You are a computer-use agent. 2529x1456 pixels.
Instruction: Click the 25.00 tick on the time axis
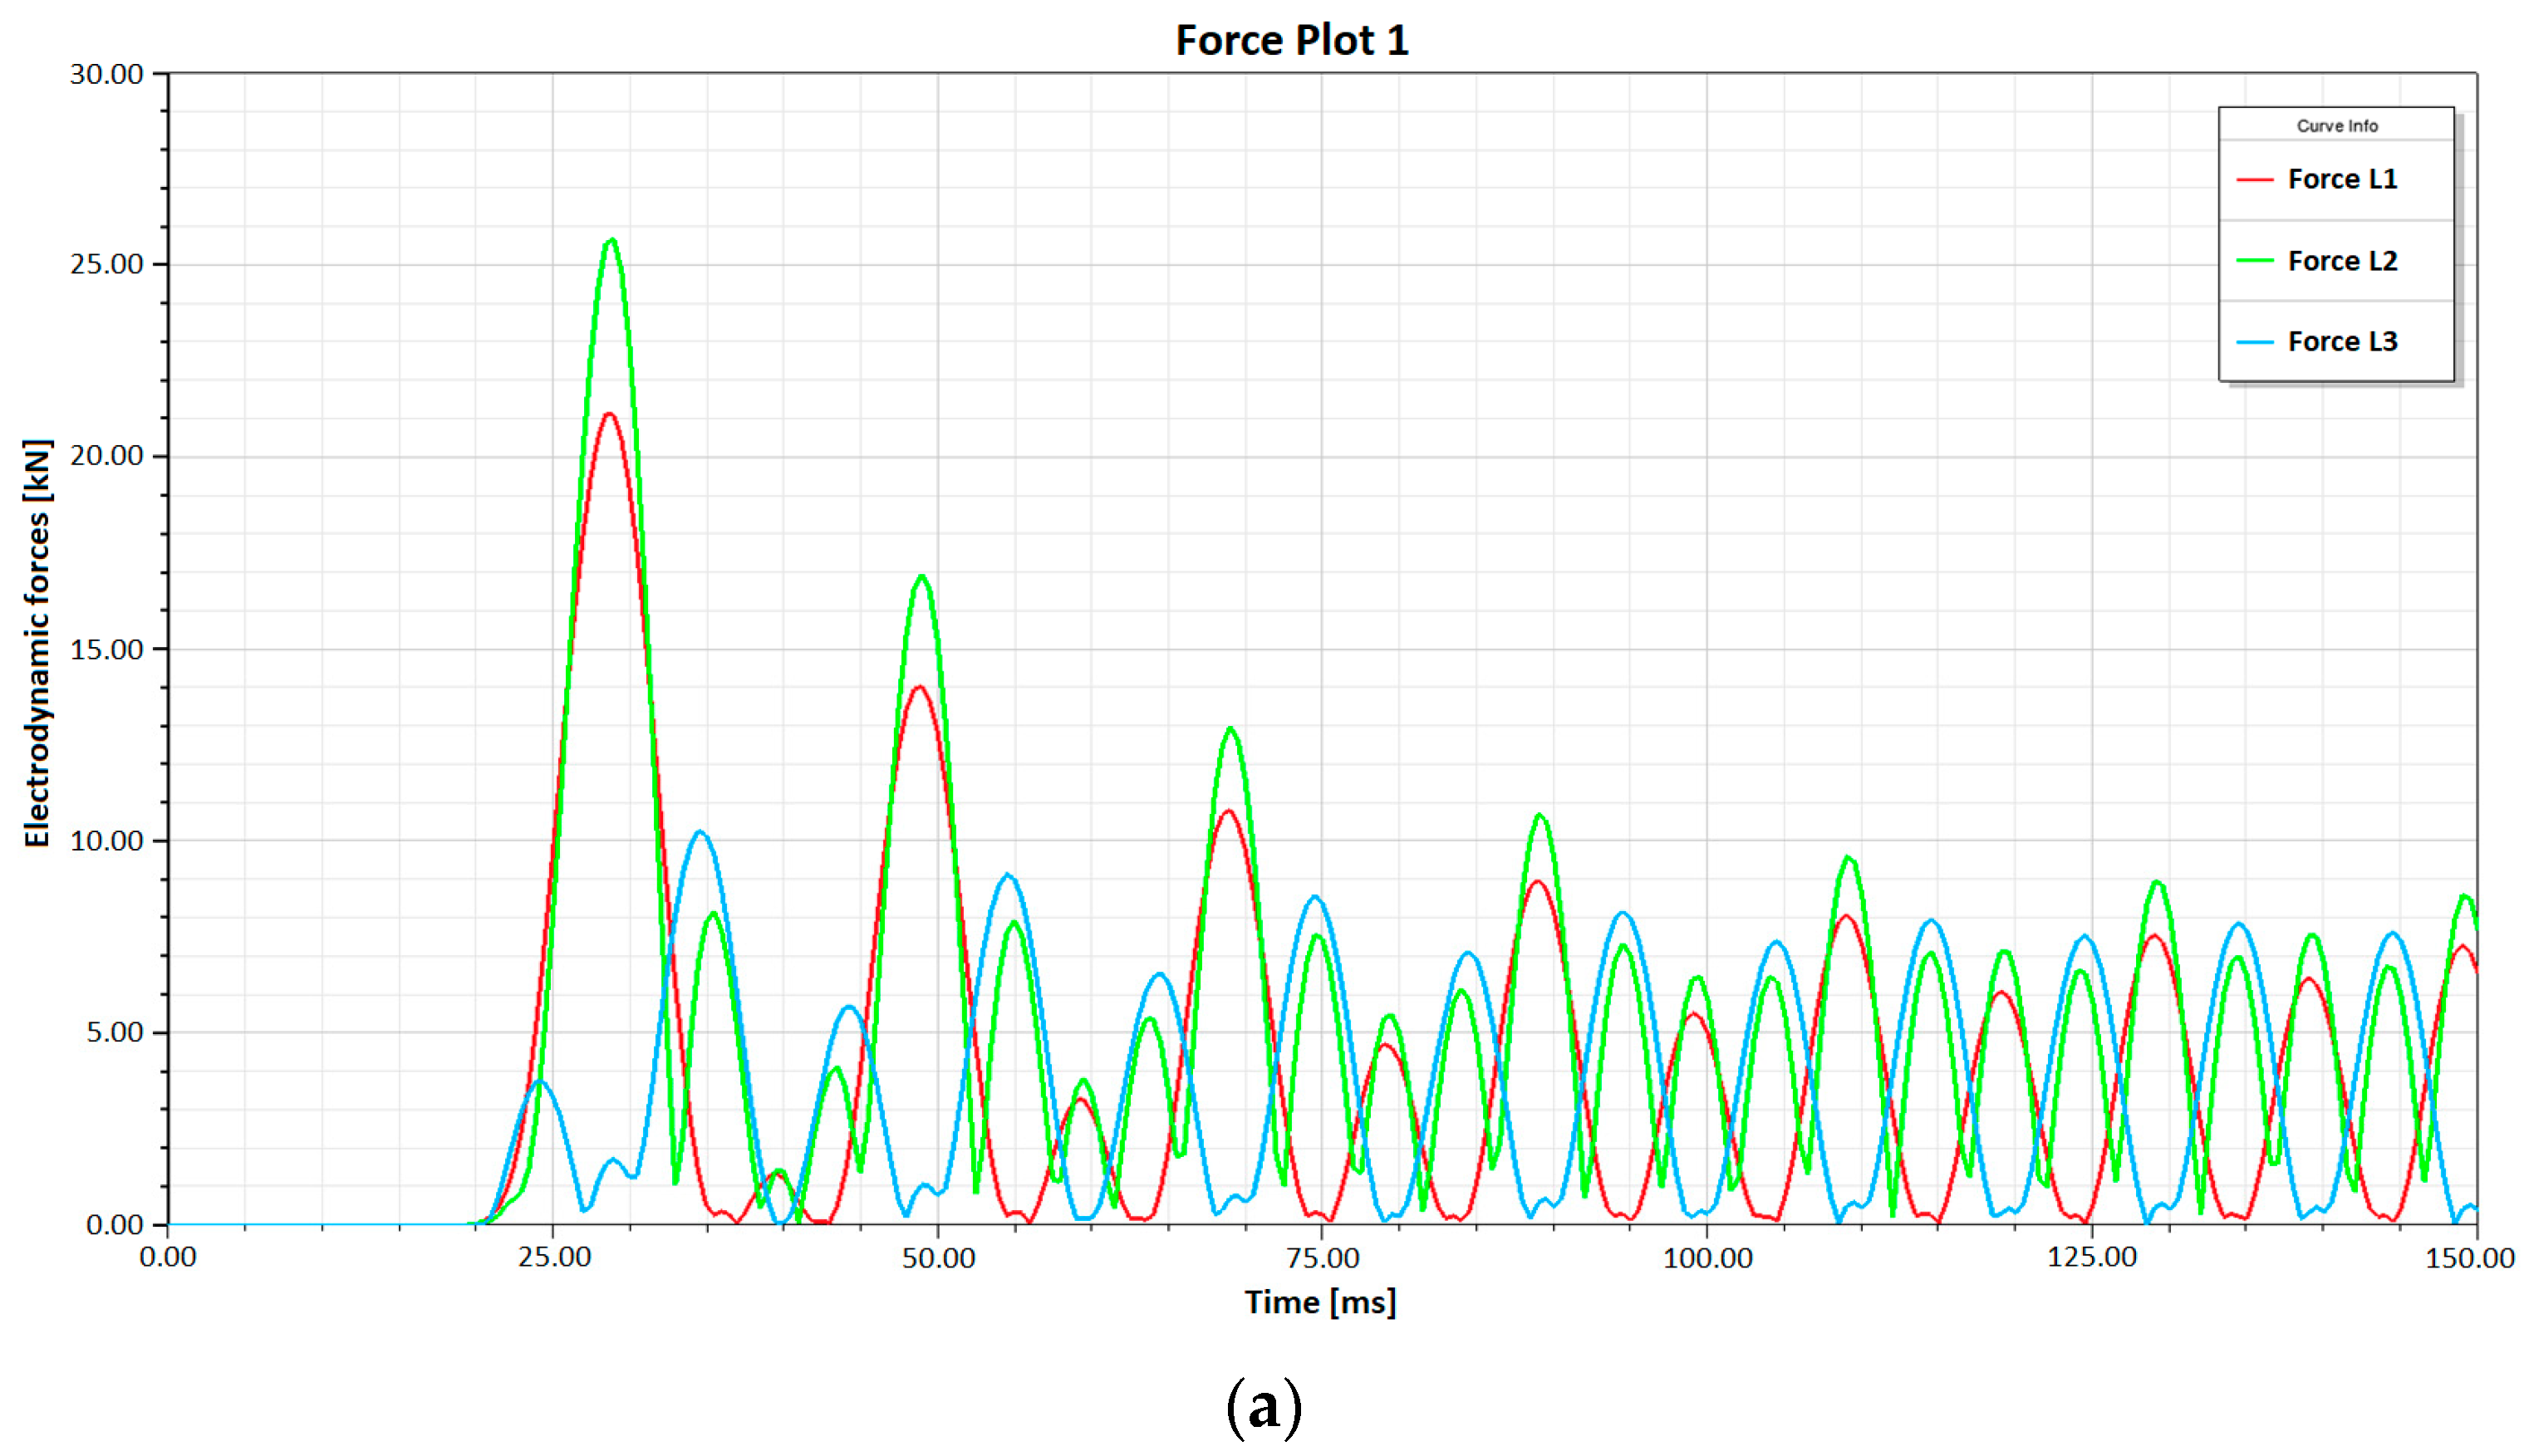tap(554, 1258)
